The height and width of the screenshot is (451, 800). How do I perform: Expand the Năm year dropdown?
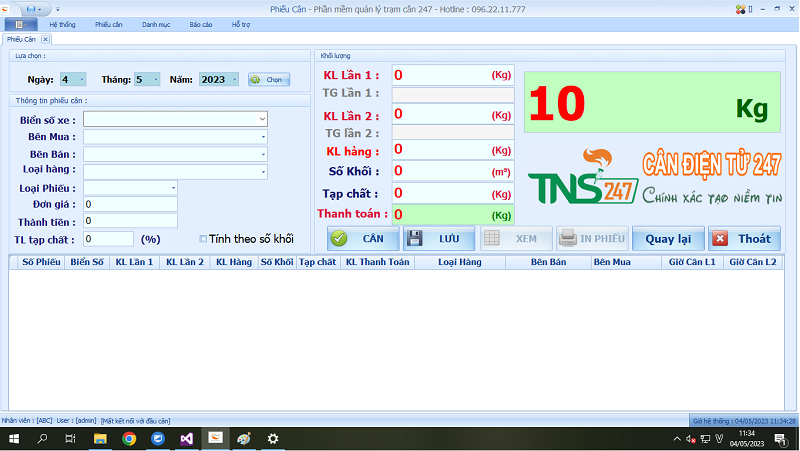pos(234,79)
